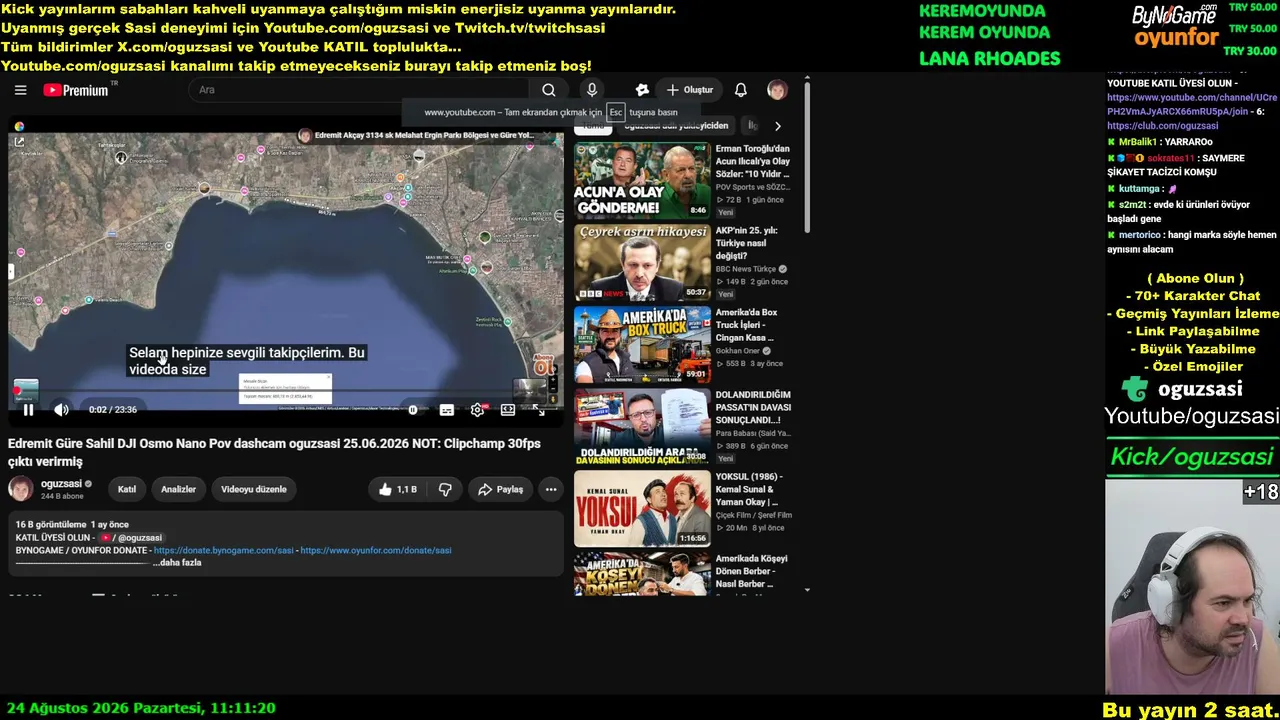Dislike the video with thumbs down
The image size is (1280, 720).
click(446, 489)
